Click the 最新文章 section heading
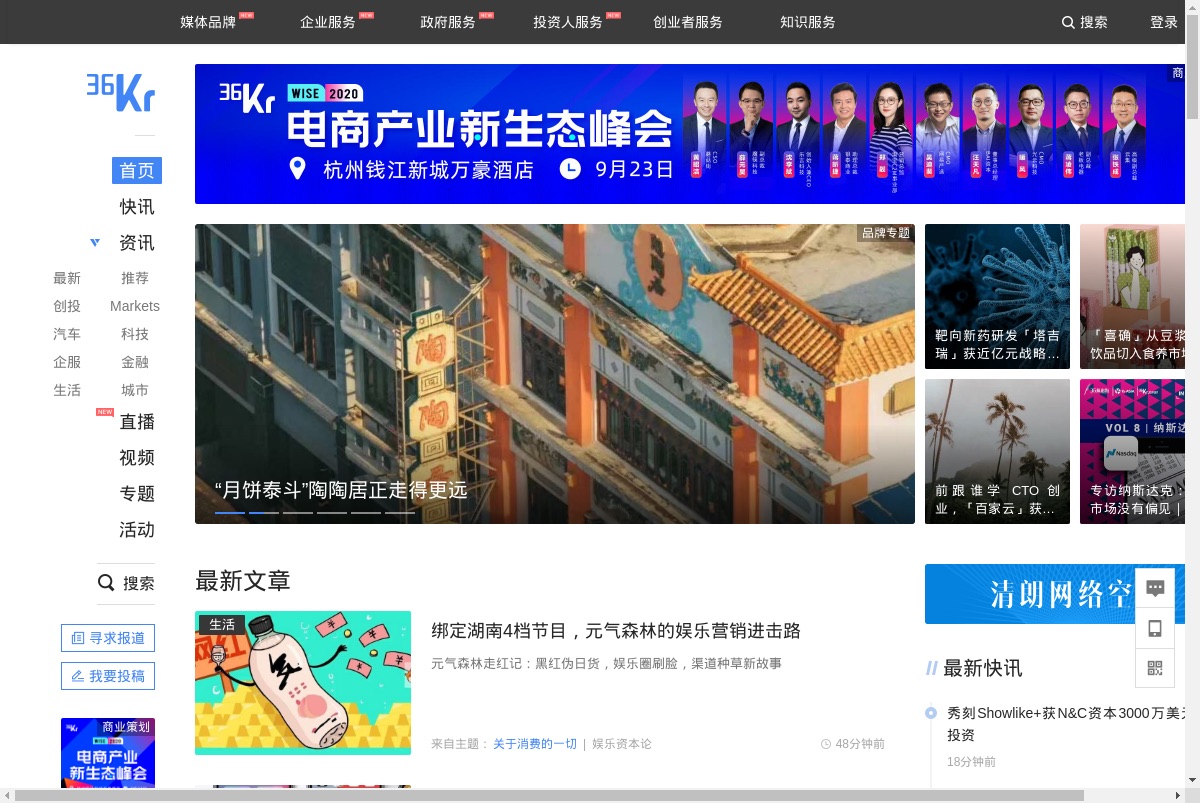The height and width of the screenshot is (803, 1200). pos(243,581)
